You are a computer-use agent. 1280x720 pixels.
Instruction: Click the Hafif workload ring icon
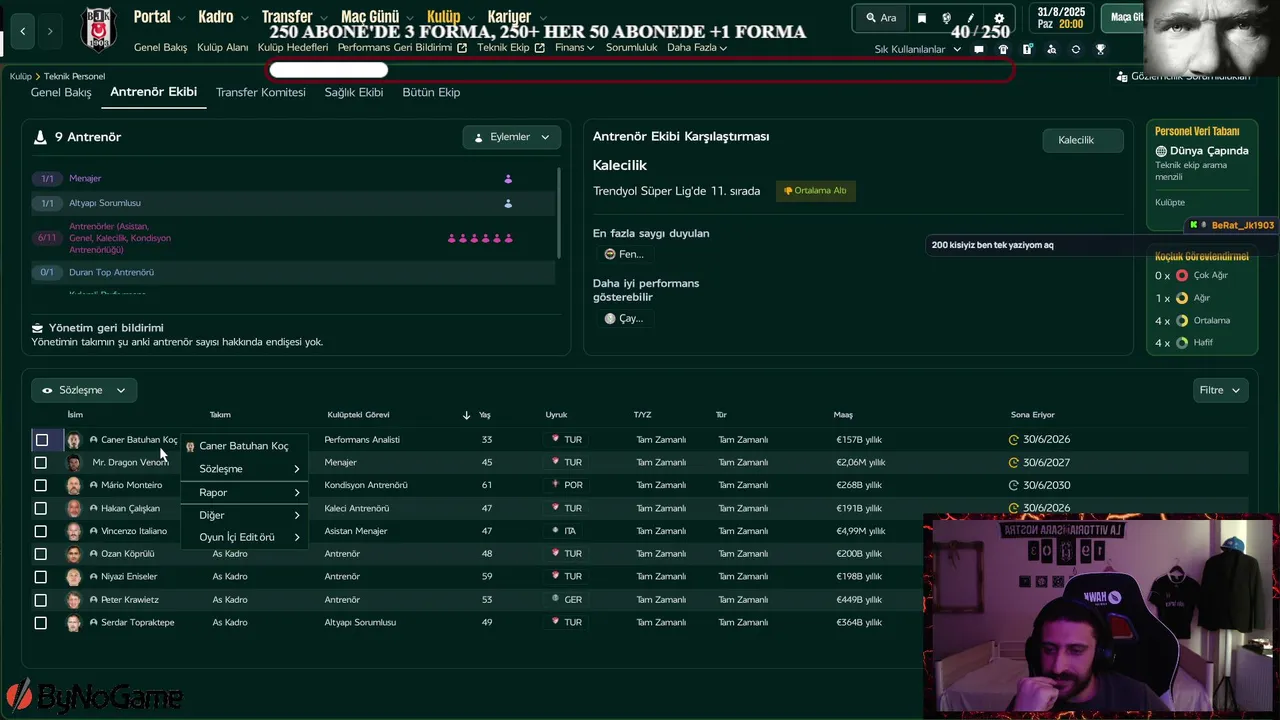click(1182, 343)
